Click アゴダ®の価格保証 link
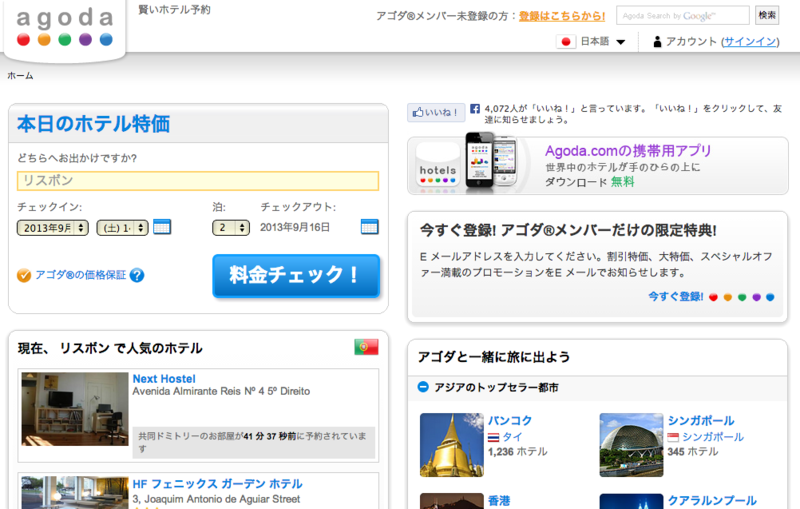This screenshot has height=509, width=800. pyautogui.click(x=80, y=275)
